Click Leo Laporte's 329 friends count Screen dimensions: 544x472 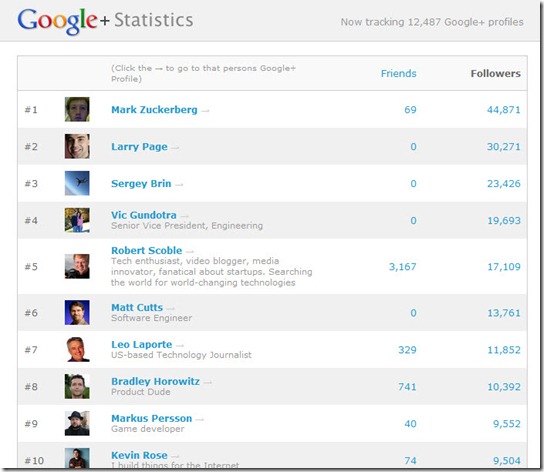407,350
